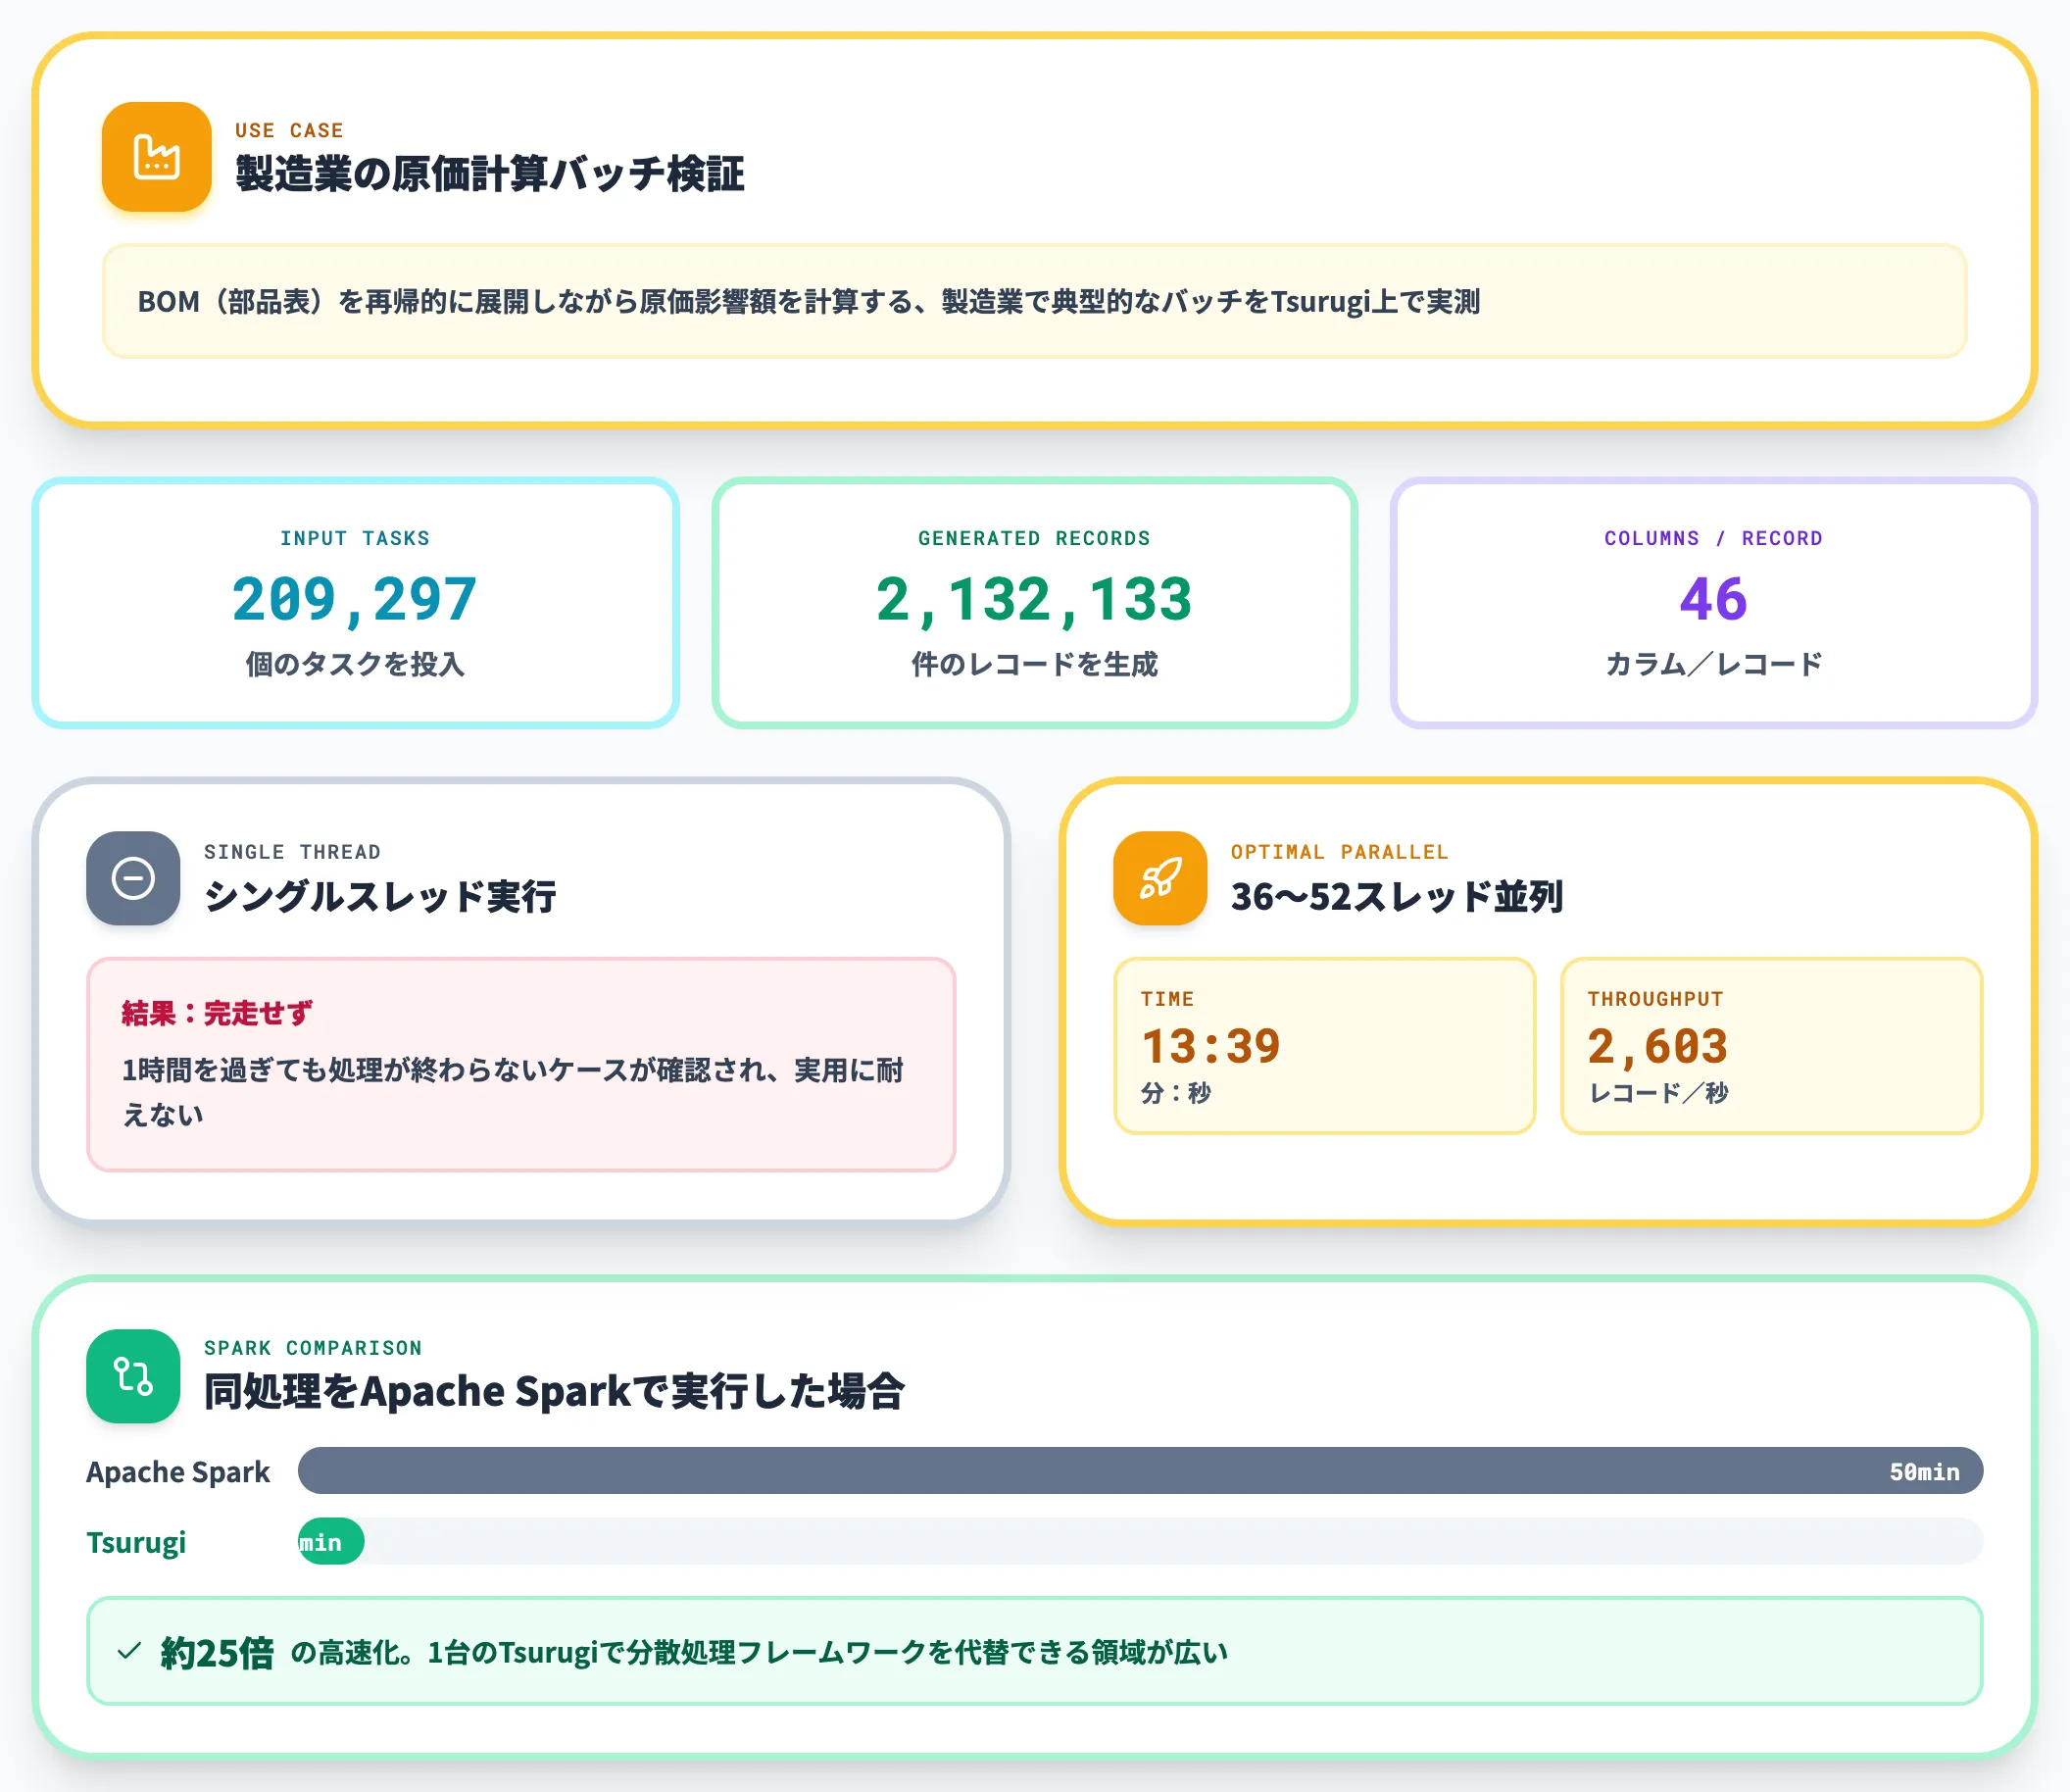
Task: Click the sentence の高速化。1台のTsurugiで
Action: pos(759,1652)
